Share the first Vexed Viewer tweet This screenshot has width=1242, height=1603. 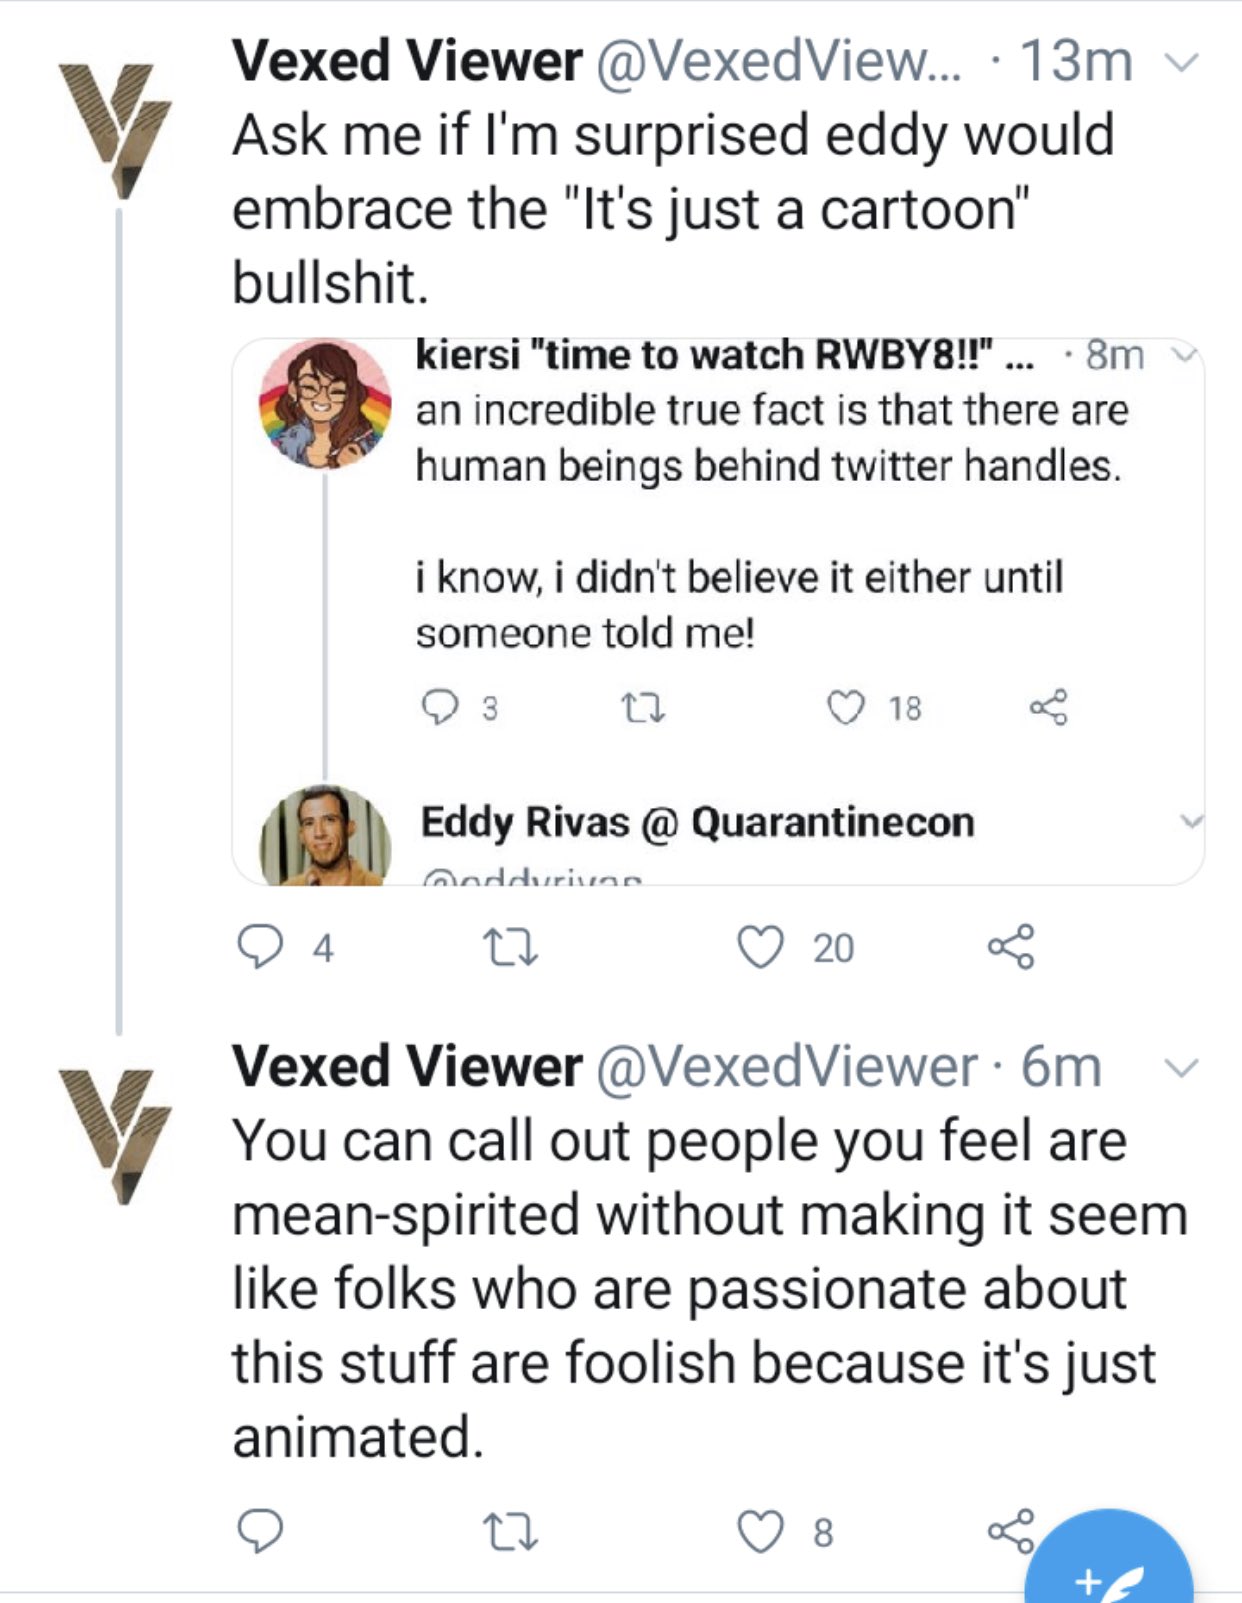[1011, 947]
